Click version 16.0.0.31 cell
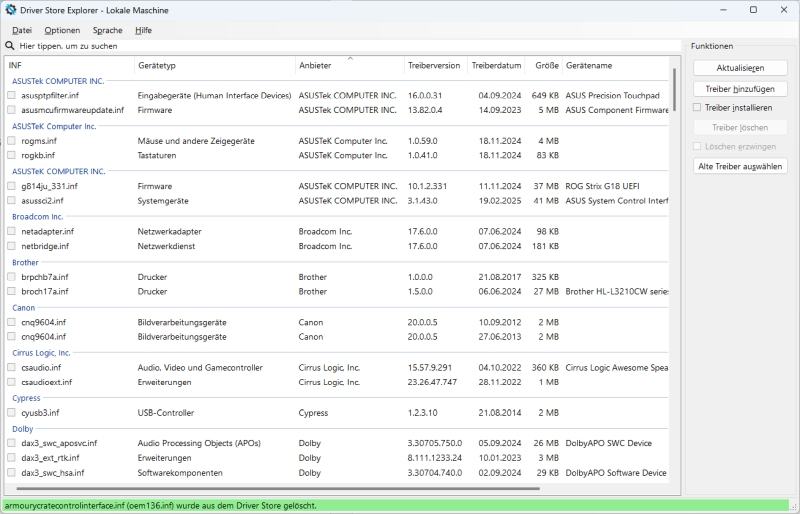 coord(425,95)
